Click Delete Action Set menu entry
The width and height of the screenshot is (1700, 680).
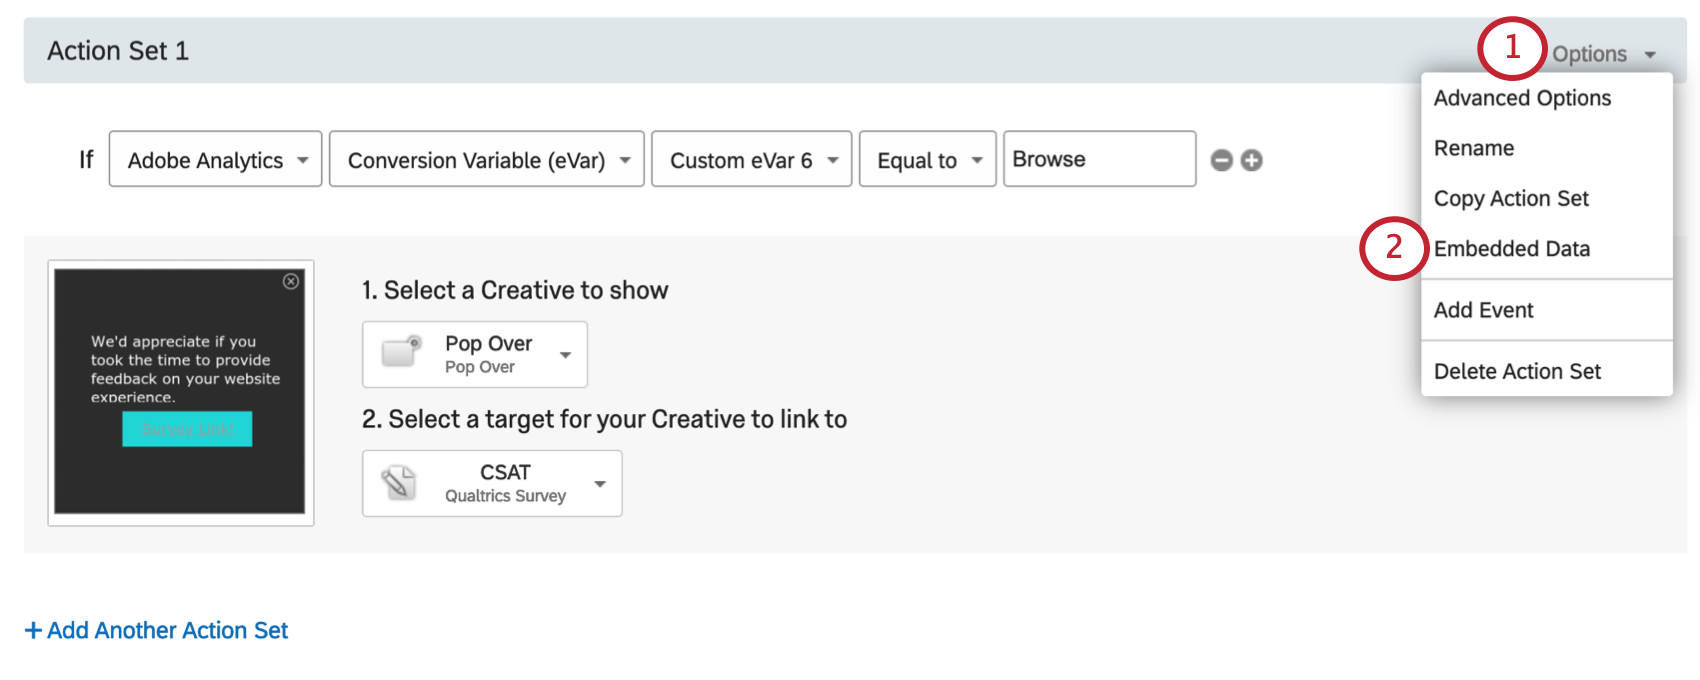1517,371
